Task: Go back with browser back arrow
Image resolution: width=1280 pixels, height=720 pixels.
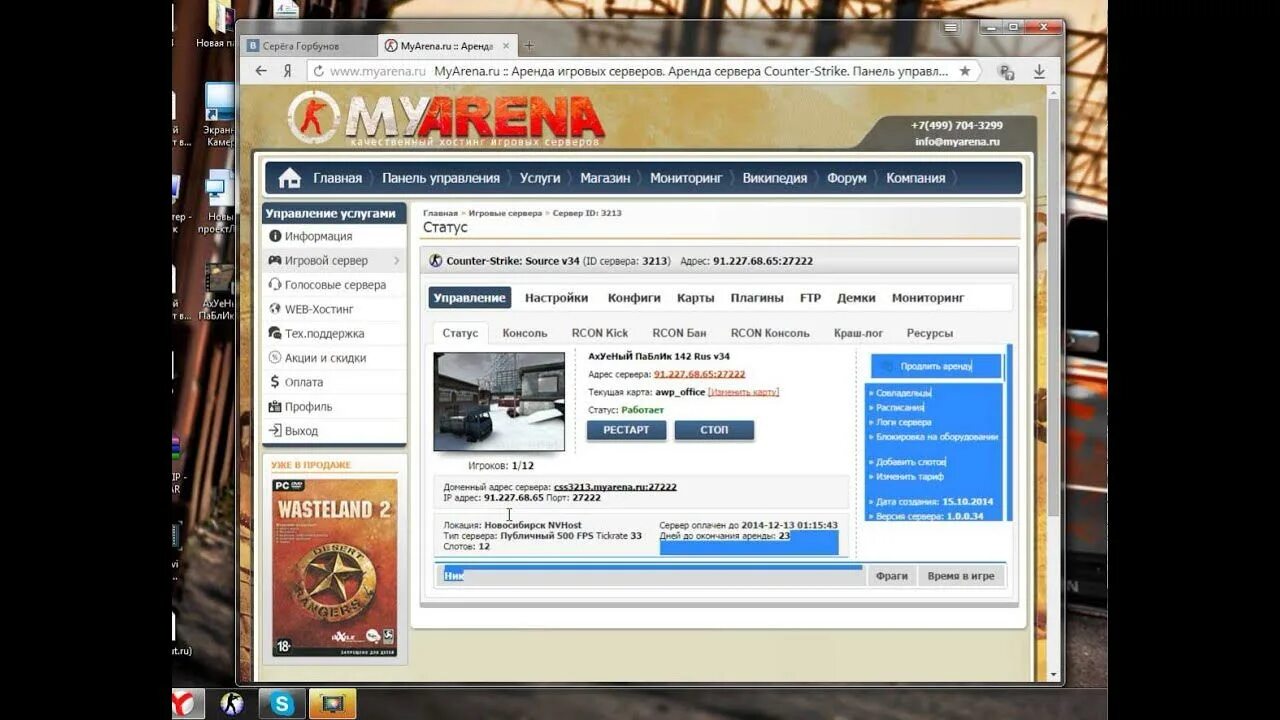Action: [x=261, y=71]
